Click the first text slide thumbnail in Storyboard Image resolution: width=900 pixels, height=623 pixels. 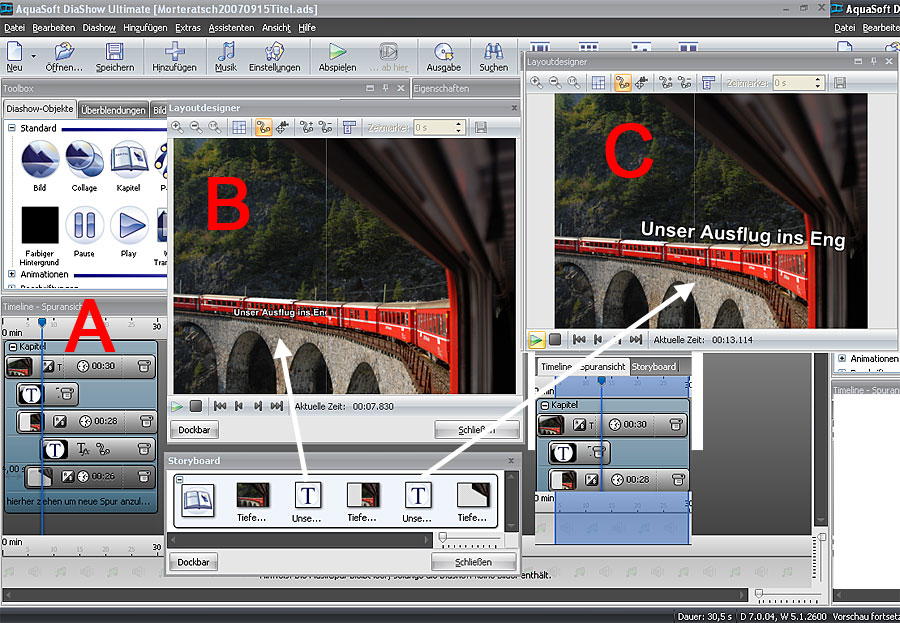pos(307,496)
